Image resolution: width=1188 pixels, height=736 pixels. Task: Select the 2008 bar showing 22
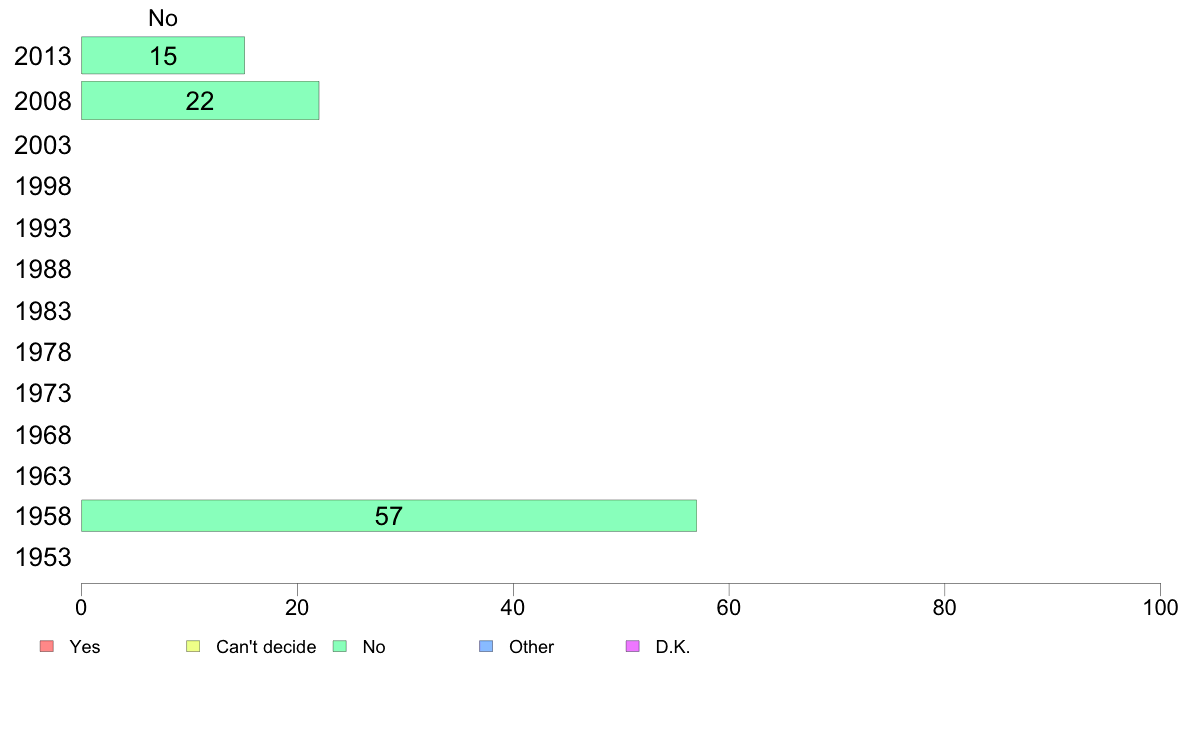200,100
